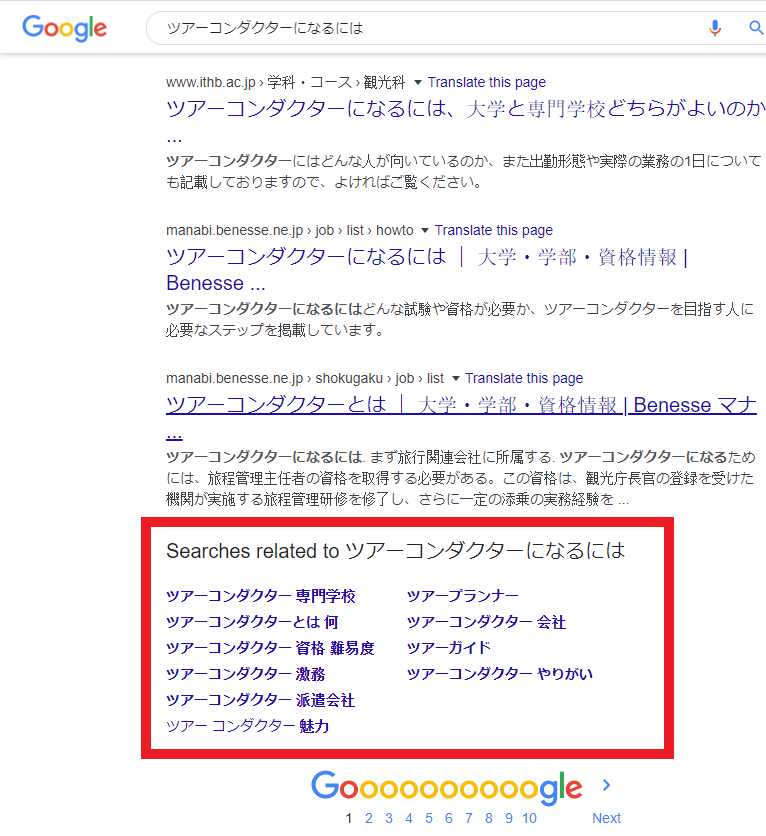
Task: Click related search 'ツアーコンダクター 派遣会社'
Action: (x=261, y=701)
